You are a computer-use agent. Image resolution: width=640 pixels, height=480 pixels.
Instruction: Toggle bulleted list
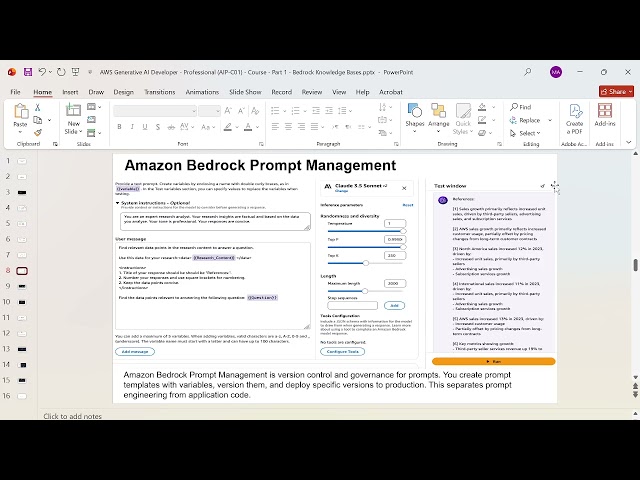point(276,111)
